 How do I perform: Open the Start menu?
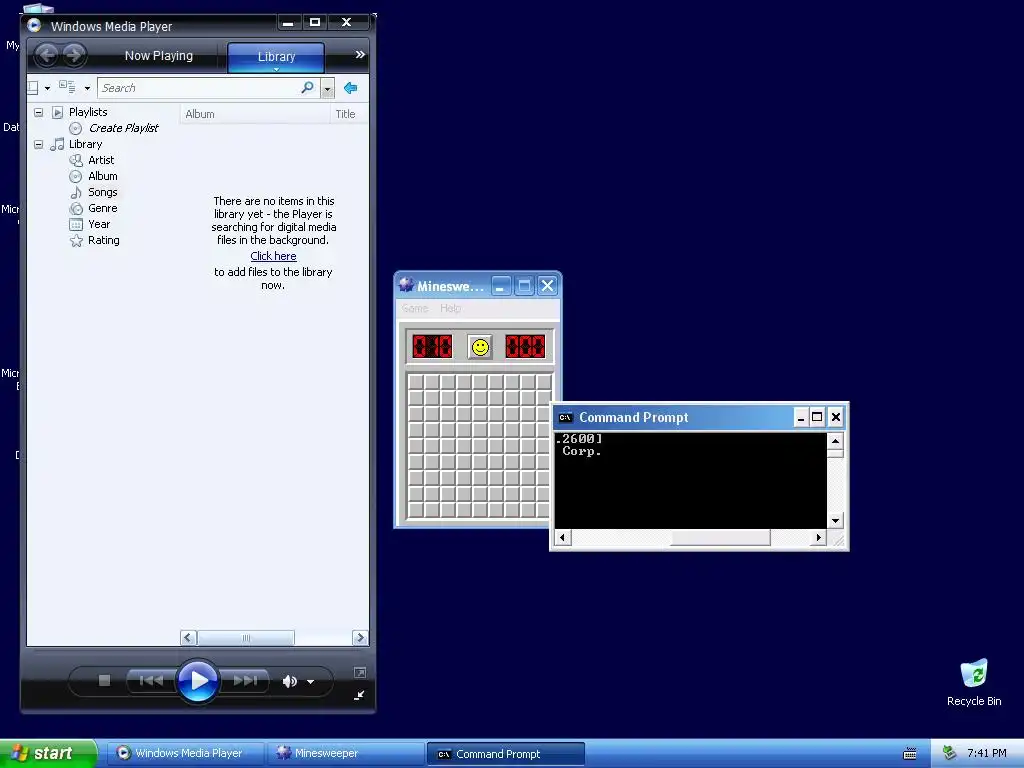pyautogui.click(x=48, y=753)
